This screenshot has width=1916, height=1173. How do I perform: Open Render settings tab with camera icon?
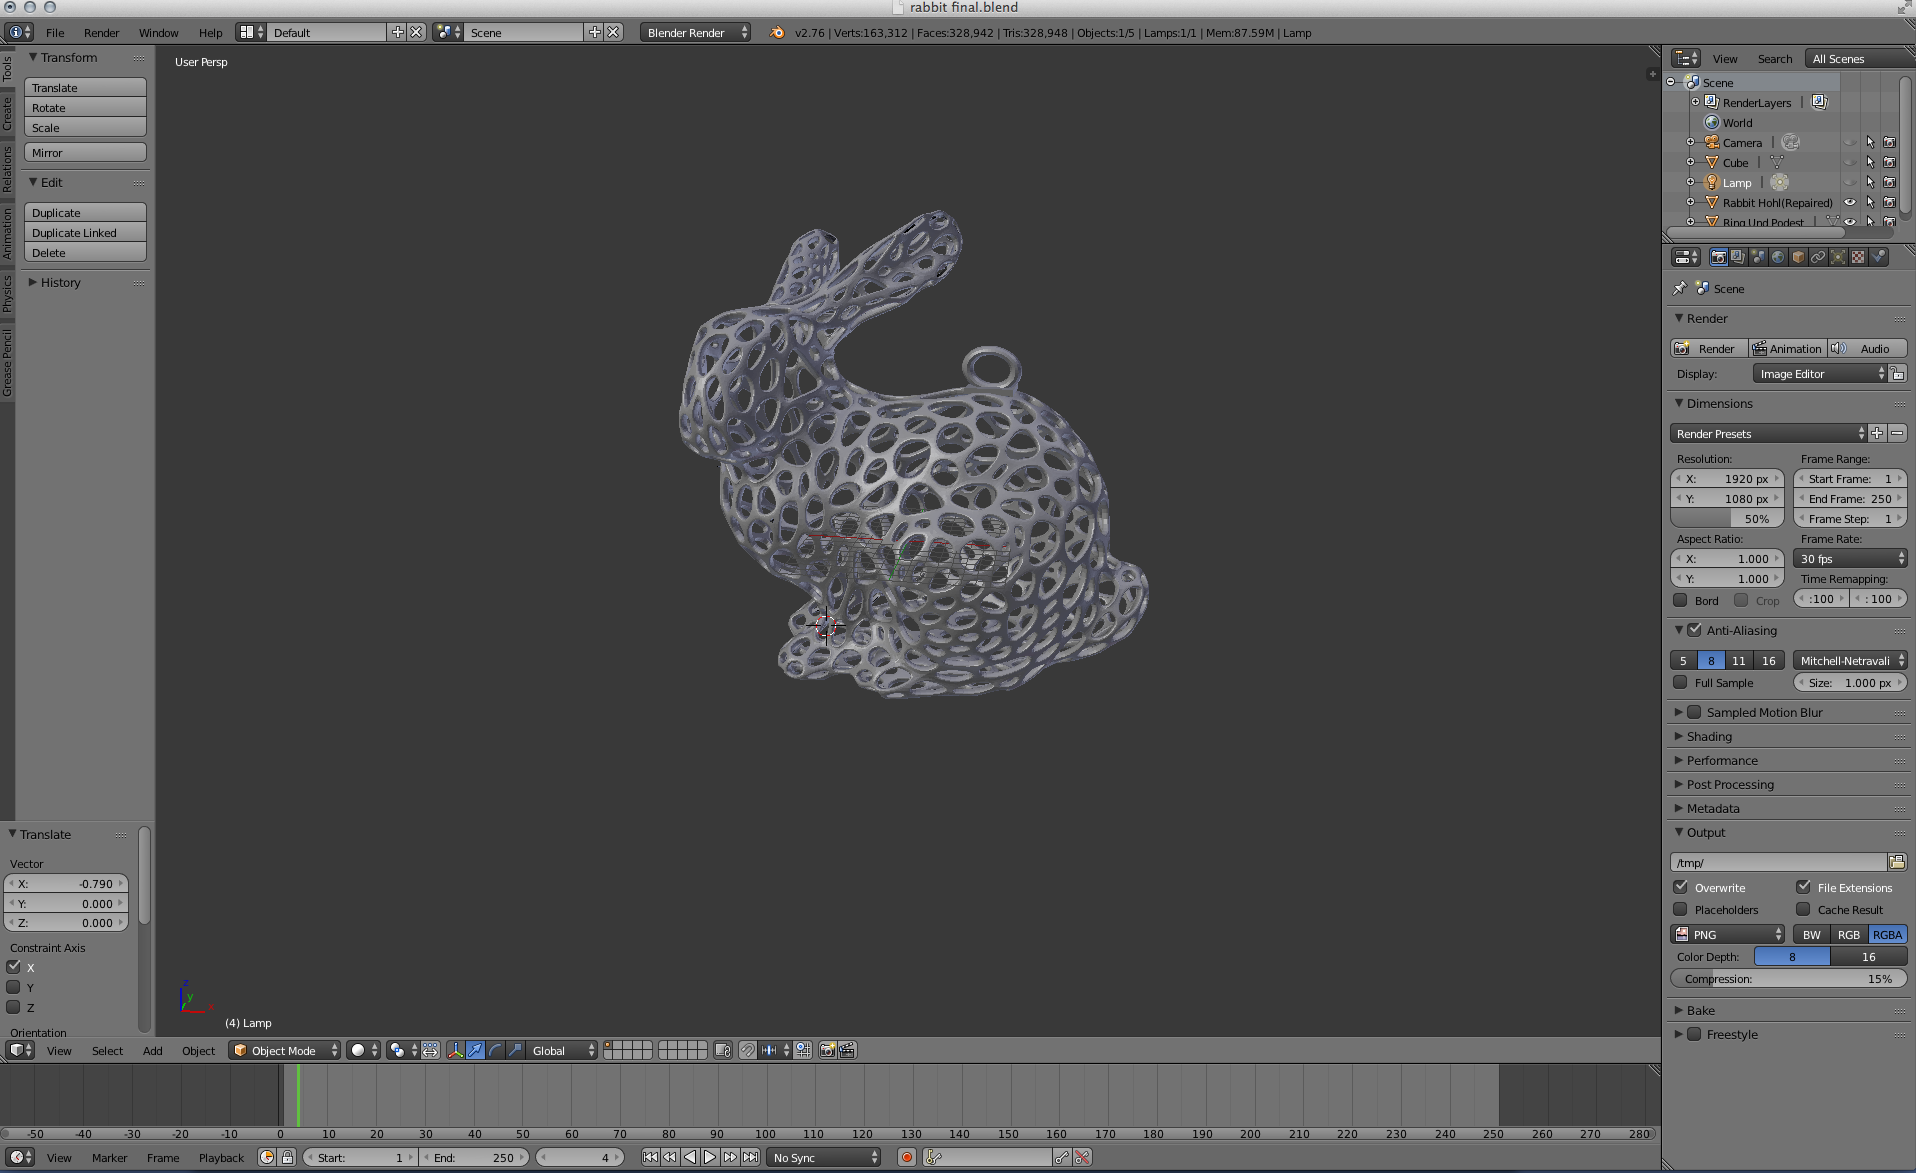1718,257
